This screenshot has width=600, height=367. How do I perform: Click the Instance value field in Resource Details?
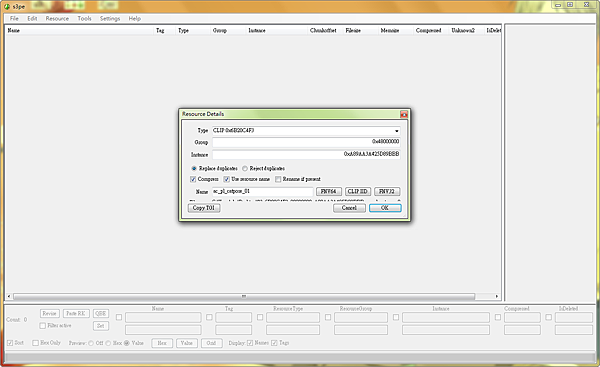tap(306, 154)
